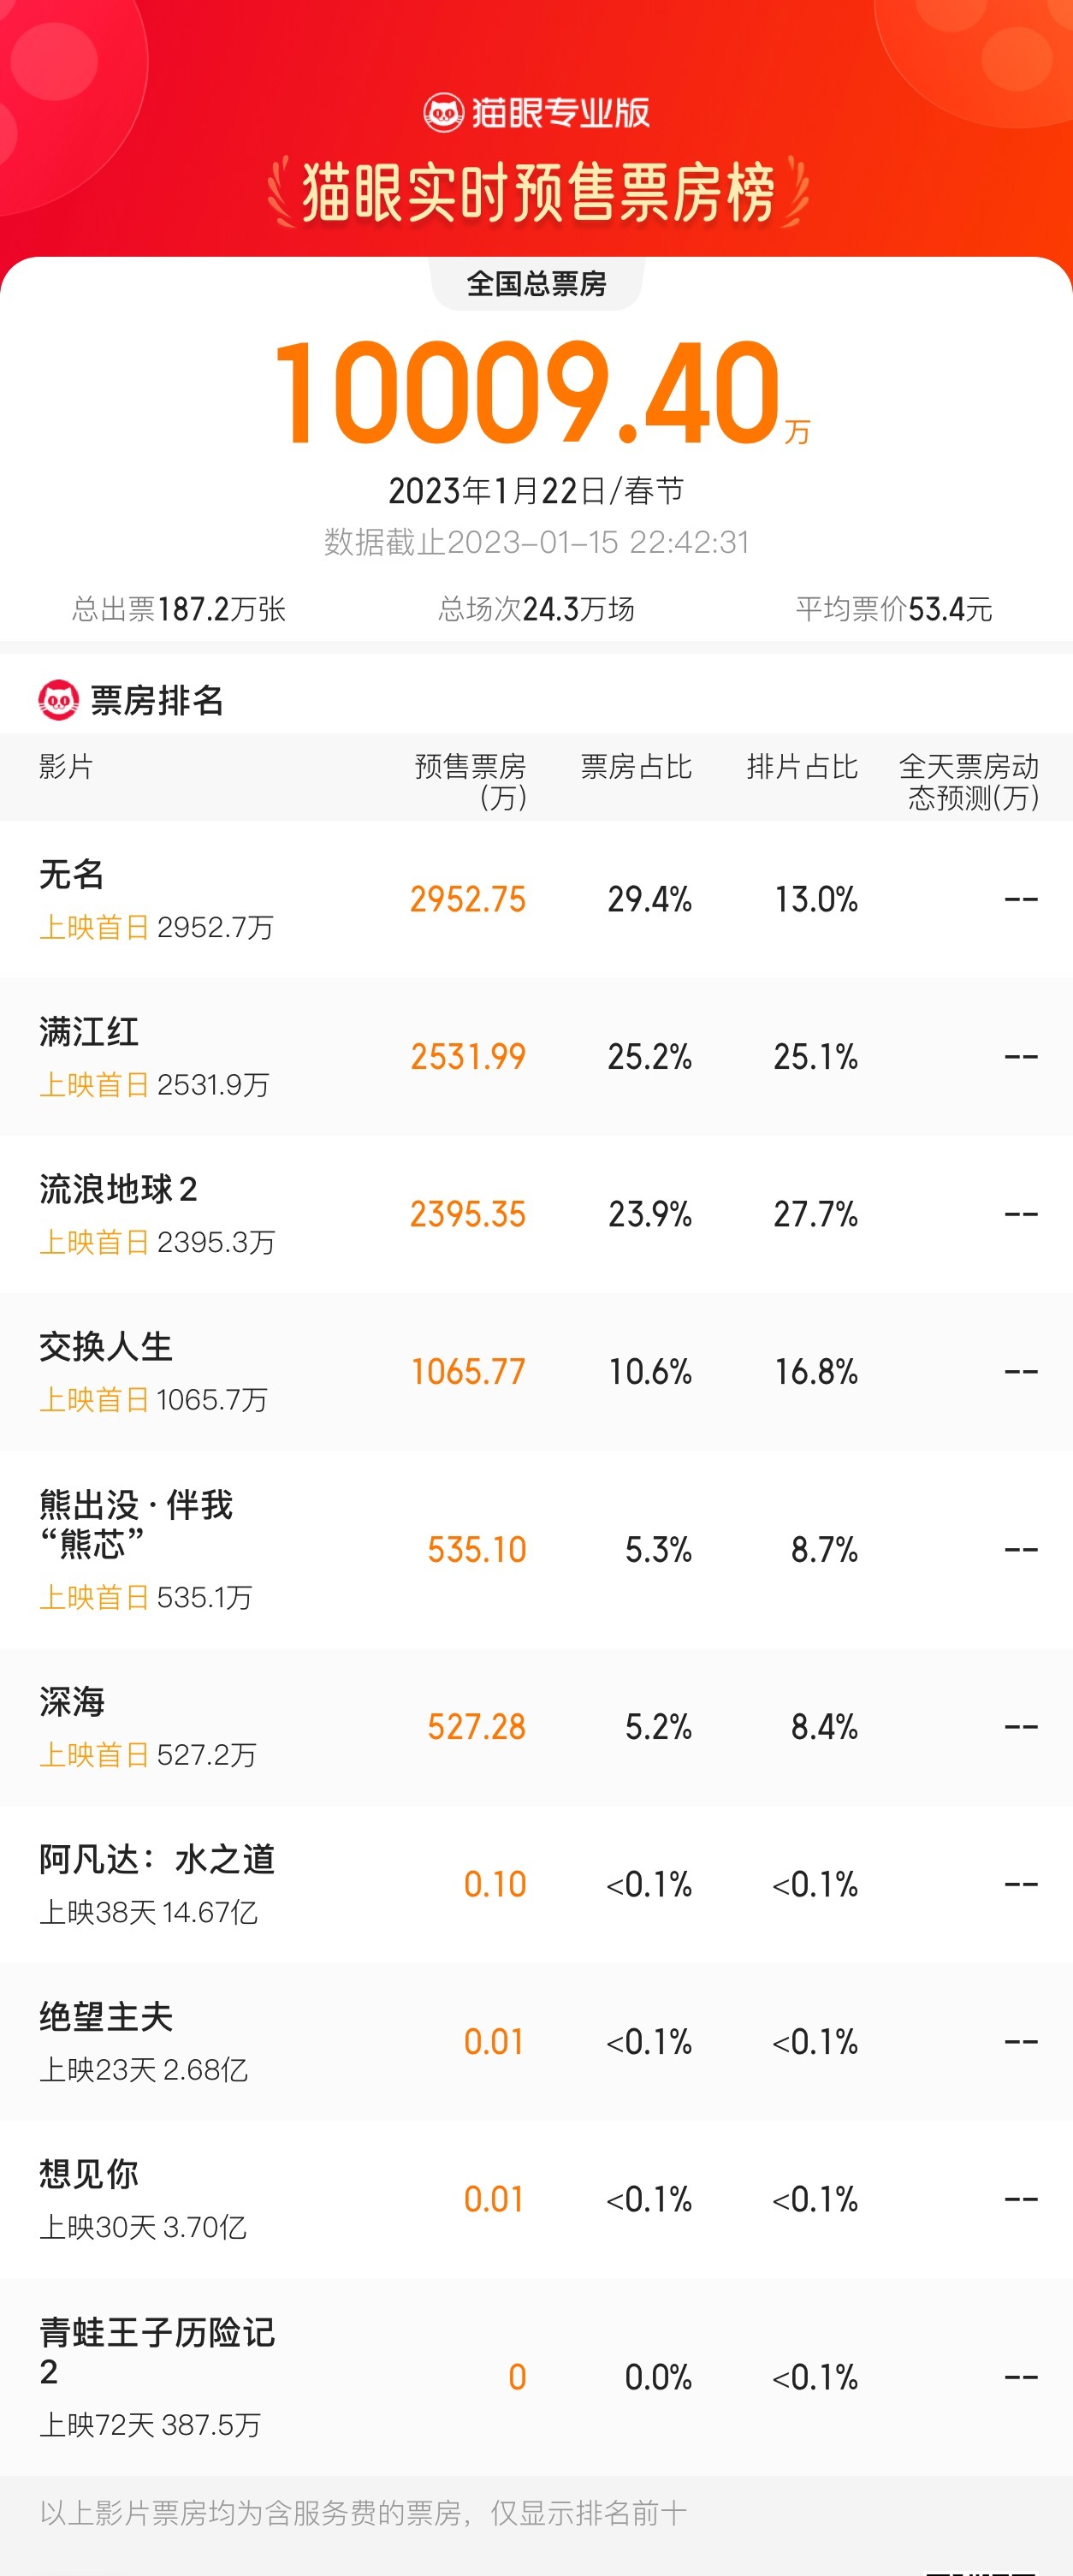
Task: Select 阿凡达：水之道 in the ranking
Action: [x=157, y=1859]
